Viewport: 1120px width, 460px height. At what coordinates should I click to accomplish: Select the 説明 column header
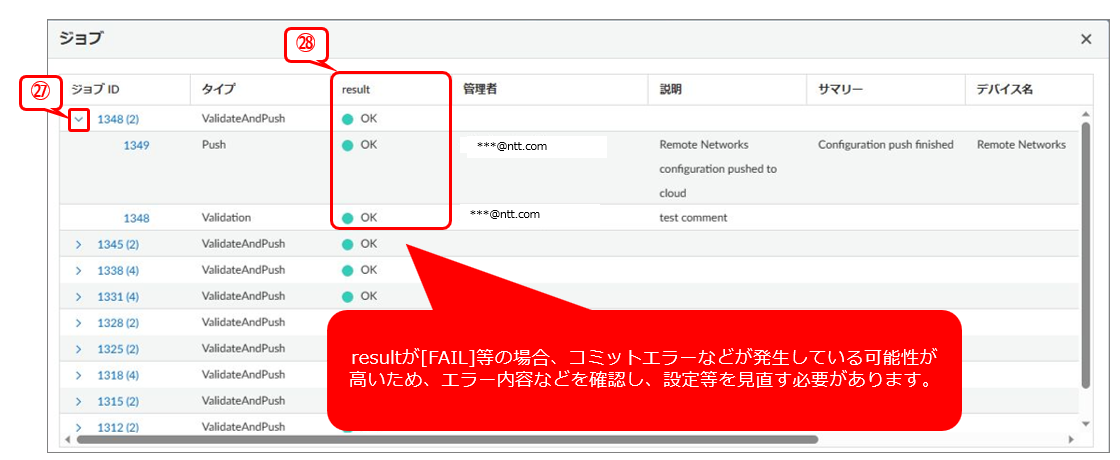click(670, 89)
